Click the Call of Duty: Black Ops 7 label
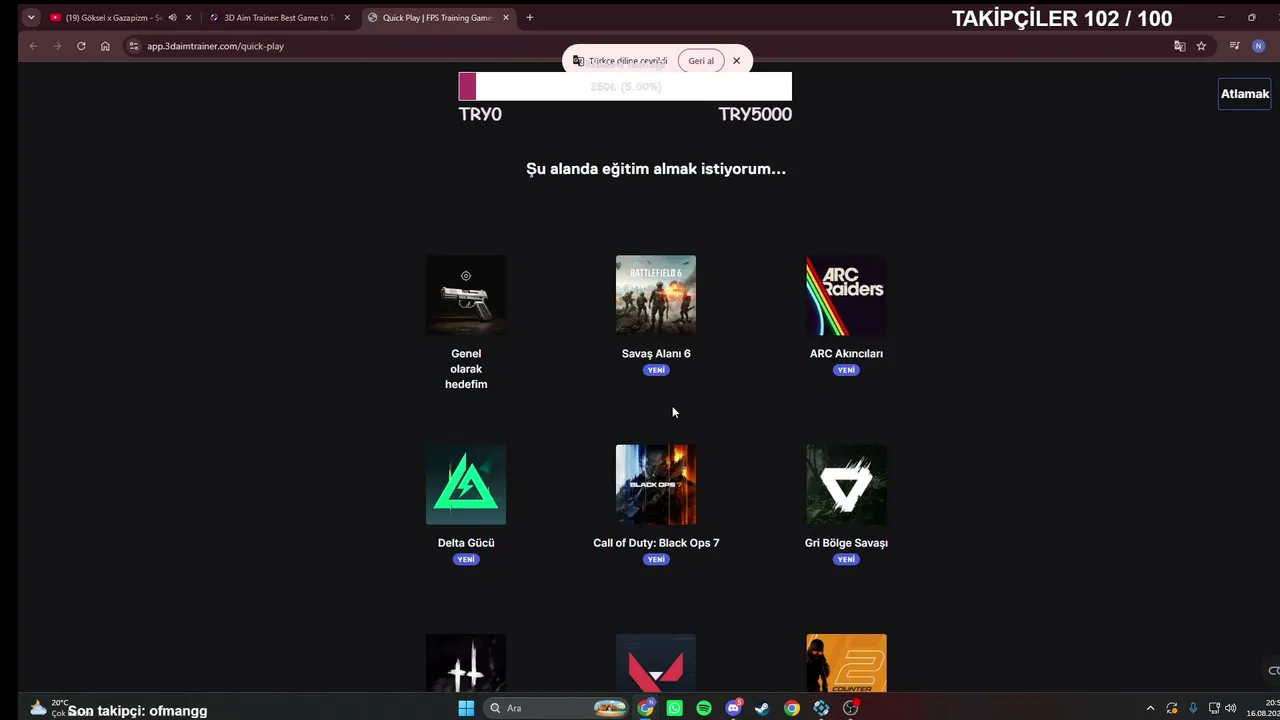The height and width of the screenshot is (720, 1280). click(x=656, y=543)
